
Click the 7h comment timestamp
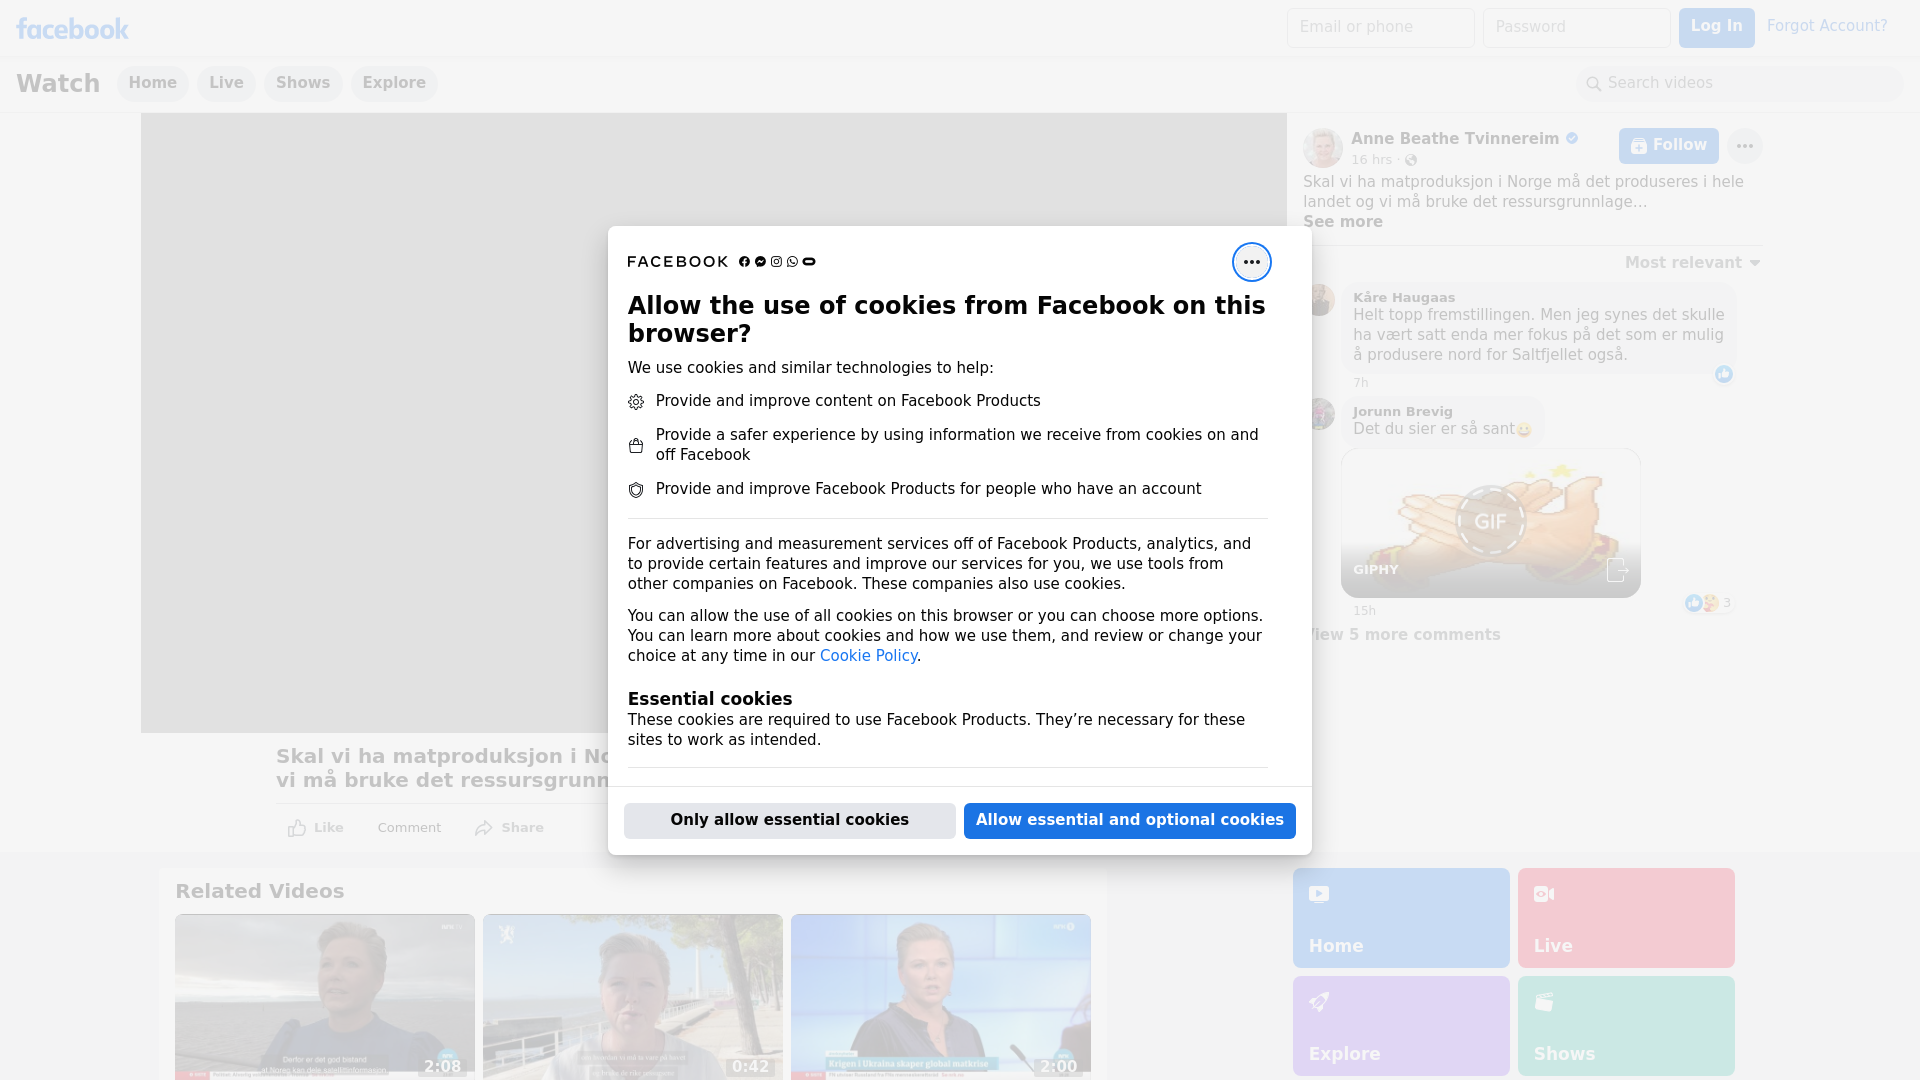click(x=1360, y=383)
